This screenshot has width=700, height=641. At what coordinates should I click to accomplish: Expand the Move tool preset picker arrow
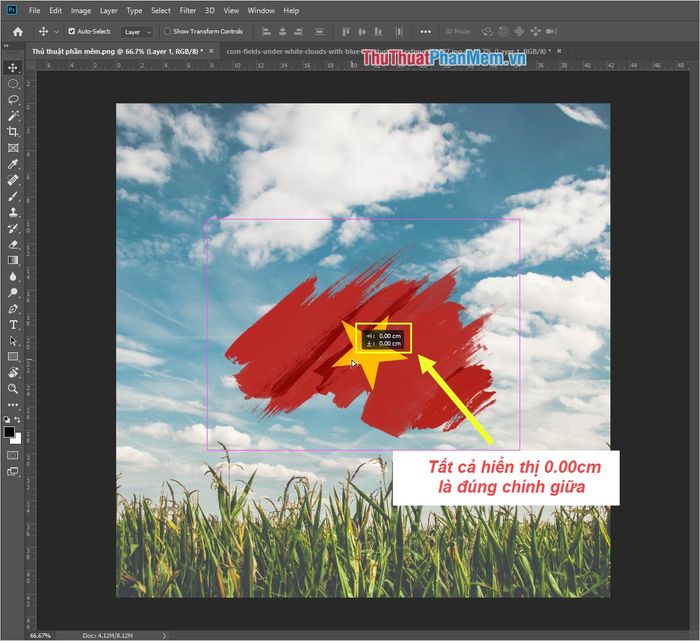56,32
